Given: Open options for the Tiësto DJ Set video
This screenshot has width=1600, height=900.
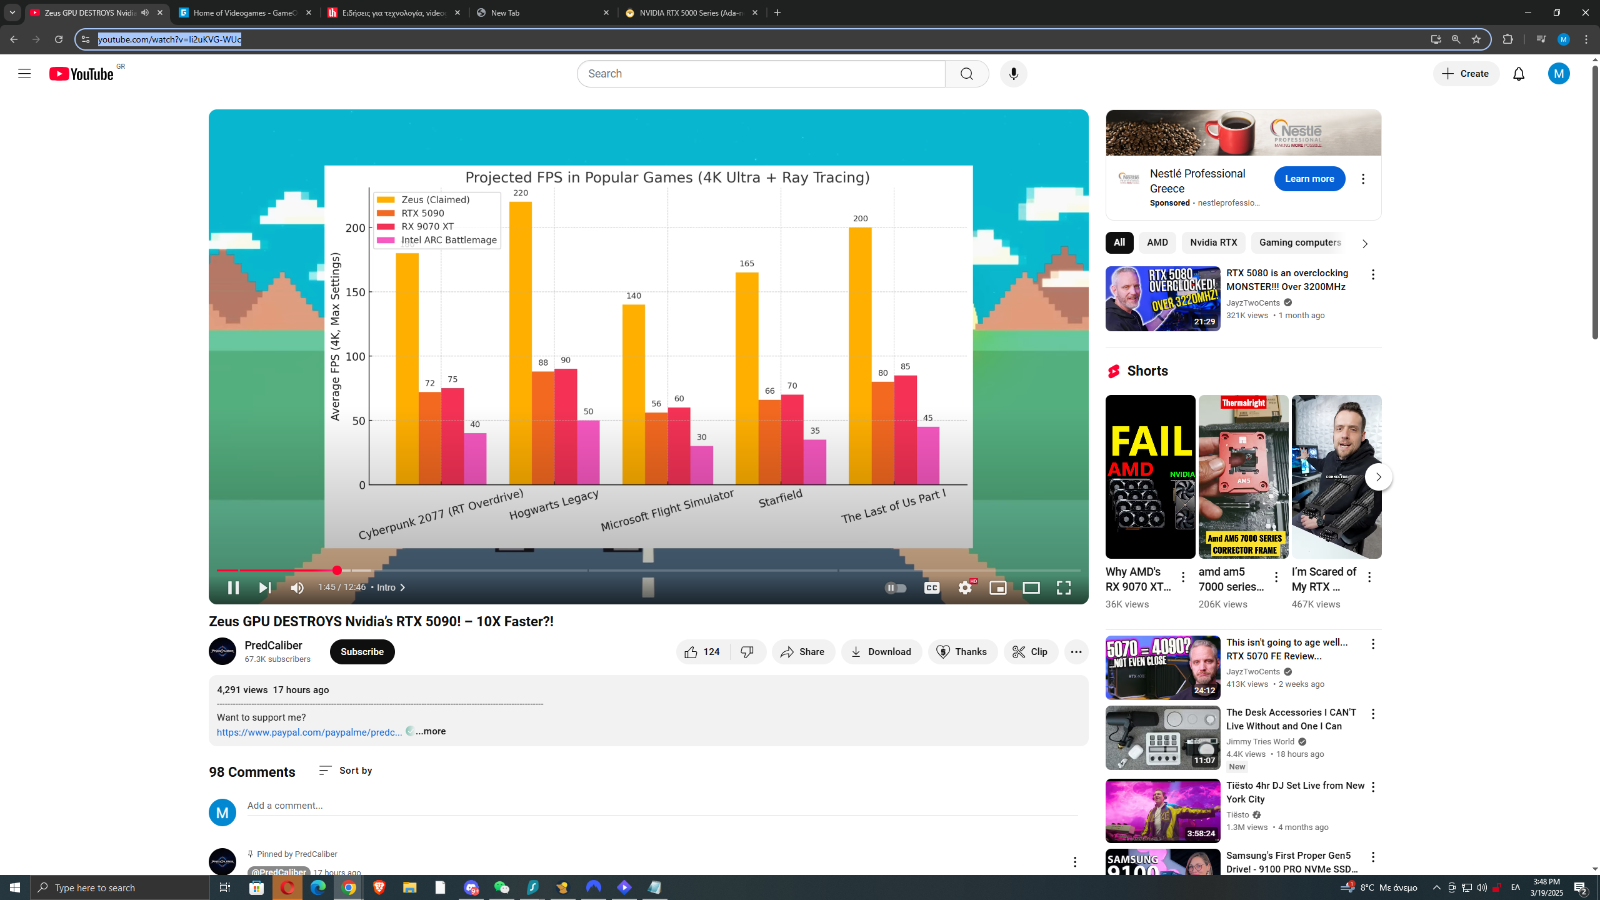Looking at the screenshot, I should point(1373,787).
